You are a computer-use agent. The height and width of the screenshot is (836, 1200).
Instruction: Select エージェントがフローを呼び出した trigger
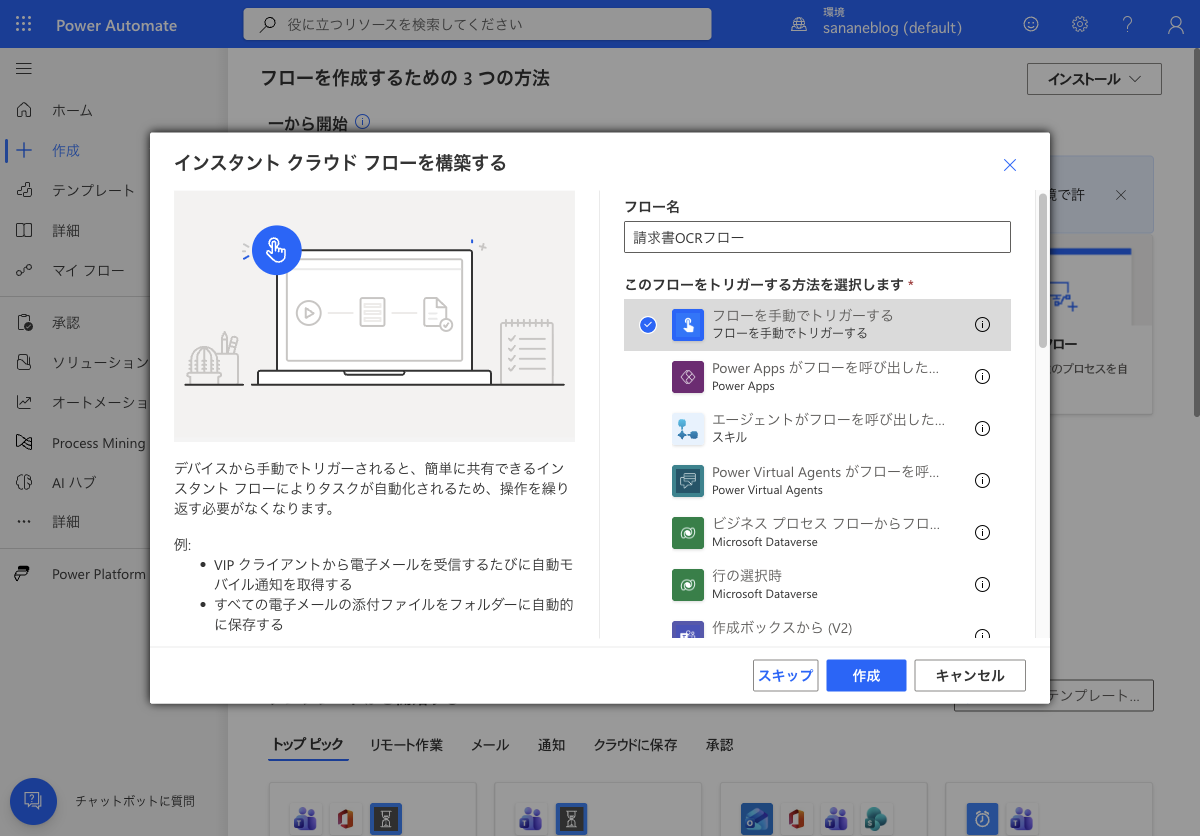817,428
